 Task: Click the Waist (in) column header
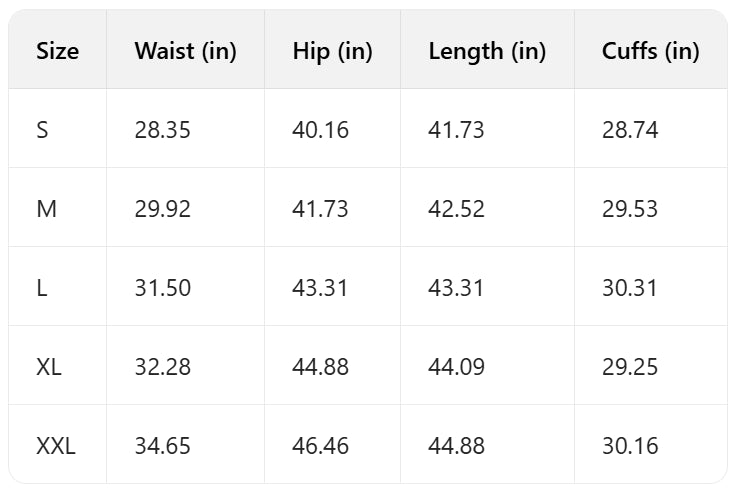pyautogui.click(x=185, y=52)
